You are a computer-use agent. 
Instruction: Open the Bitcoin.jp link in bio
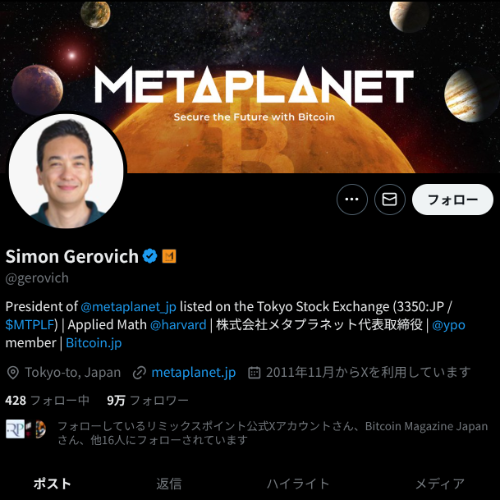click(94, 343)
